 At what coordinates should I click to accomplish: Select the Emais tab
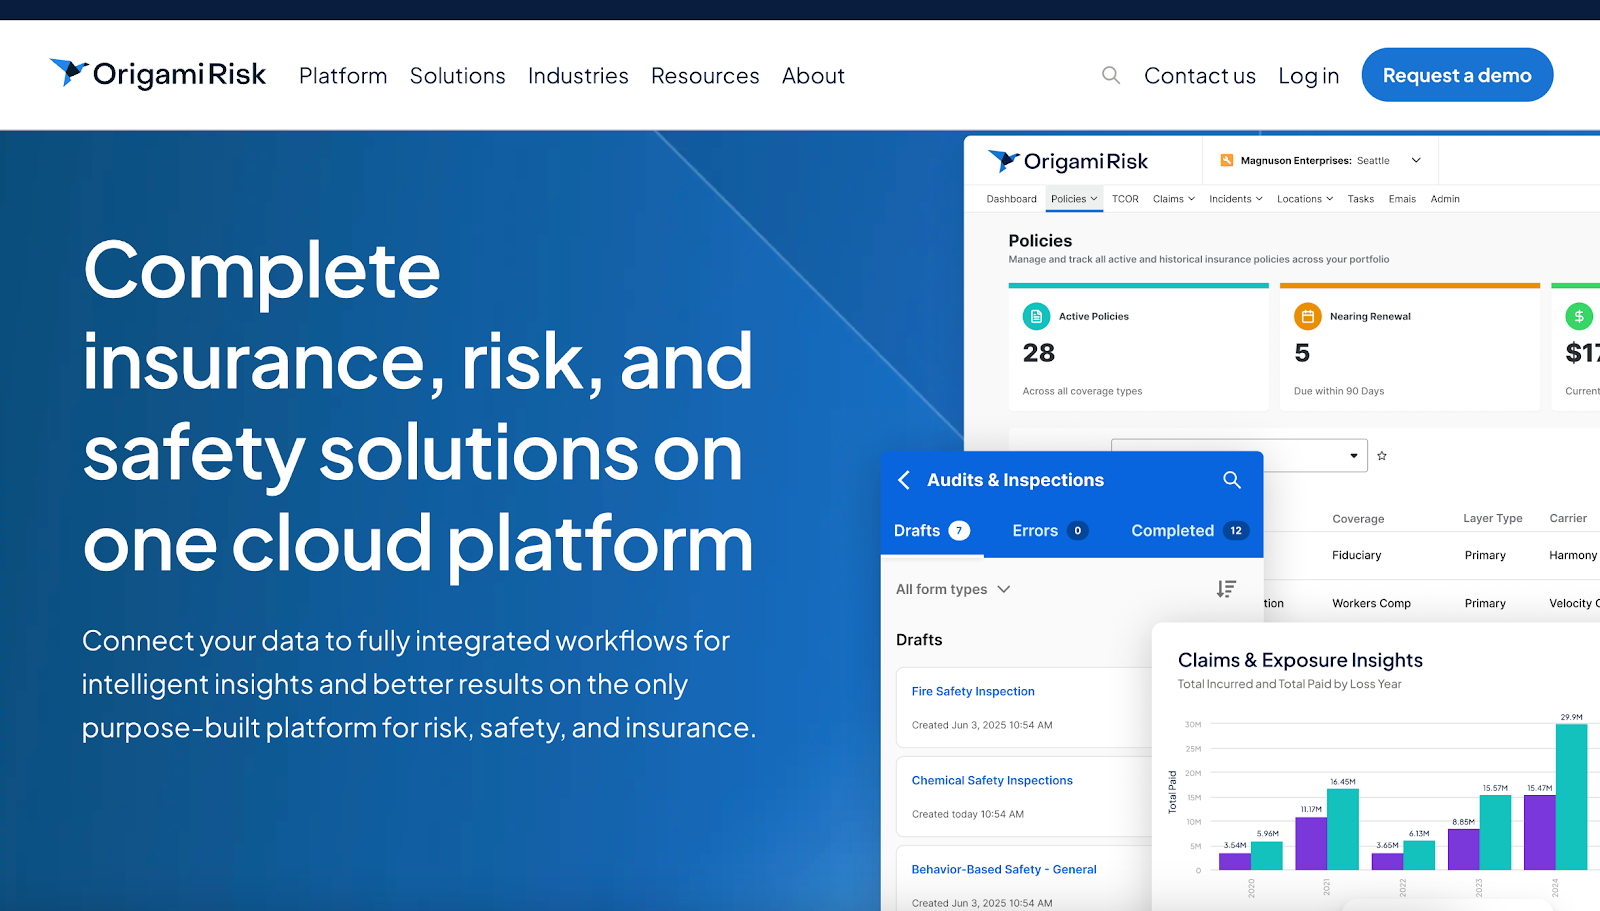click(x=1402, y=199)
